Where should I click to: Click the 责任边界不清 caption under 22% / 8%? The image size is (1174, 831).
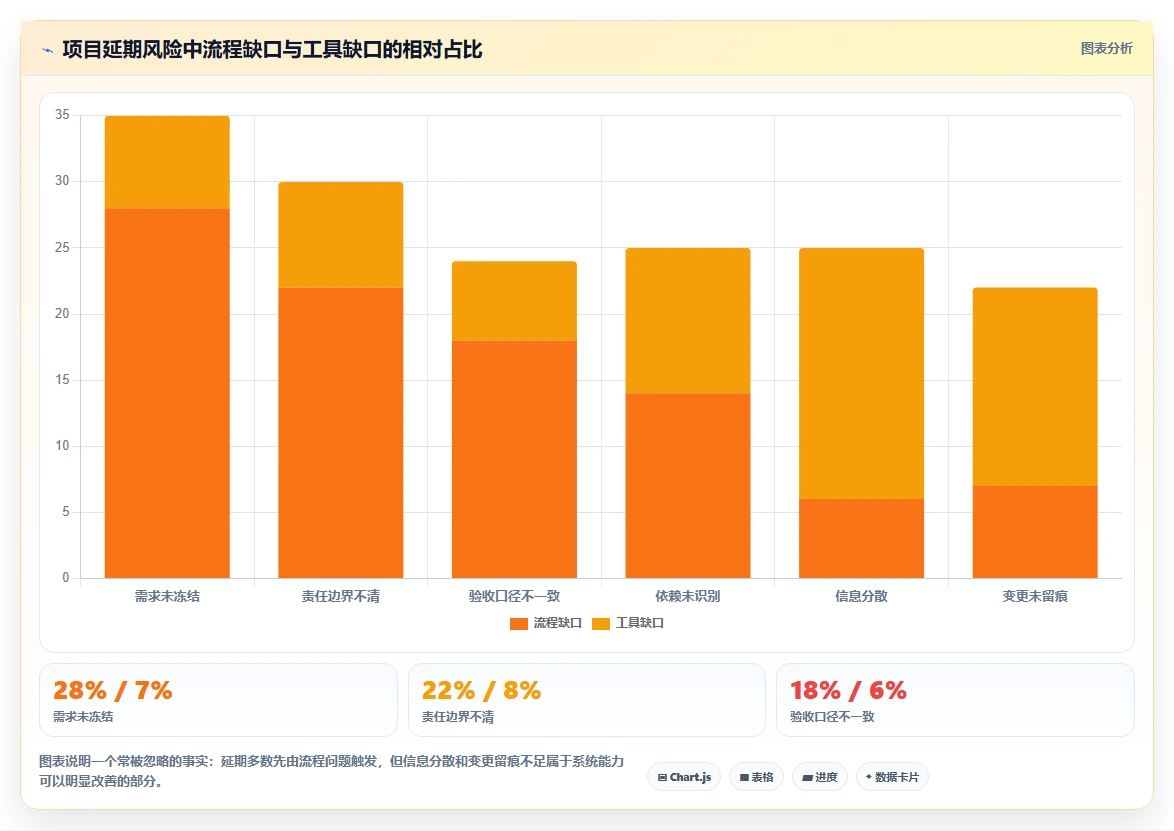[457, 716]
